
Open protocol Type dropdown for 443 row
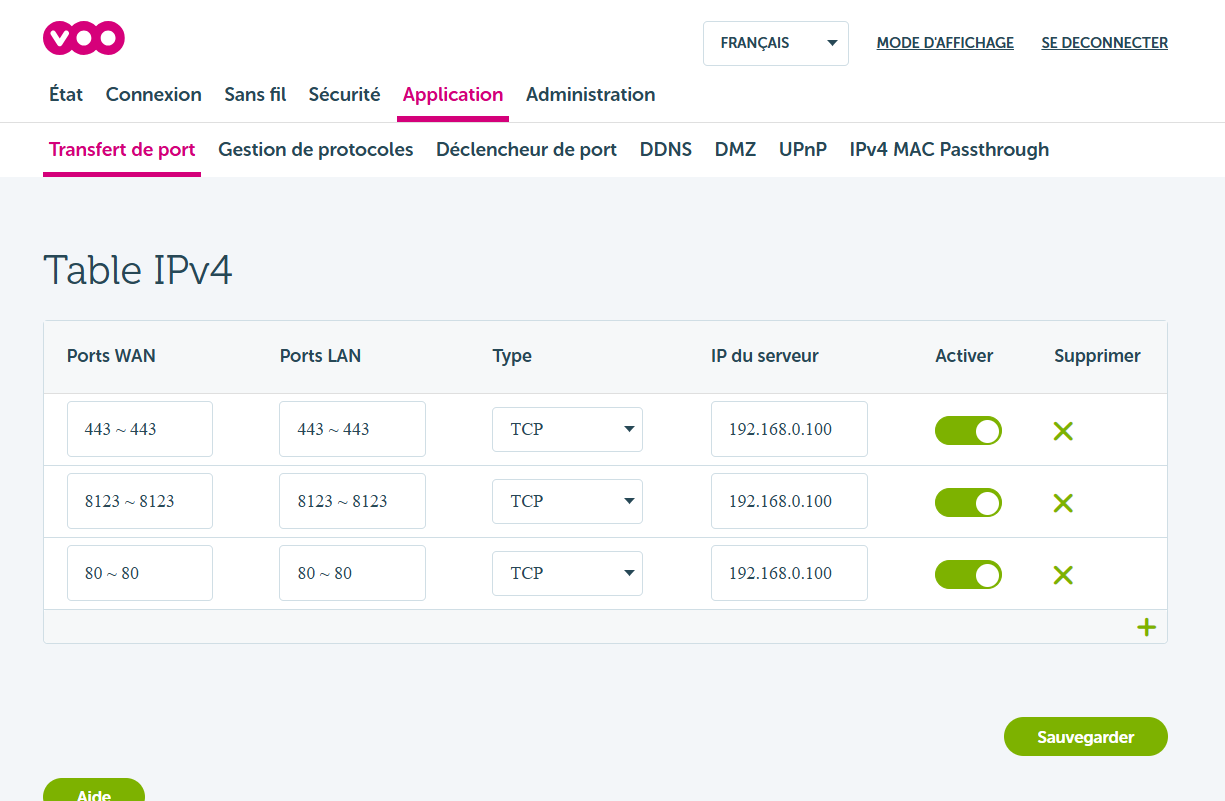[567, 429]
